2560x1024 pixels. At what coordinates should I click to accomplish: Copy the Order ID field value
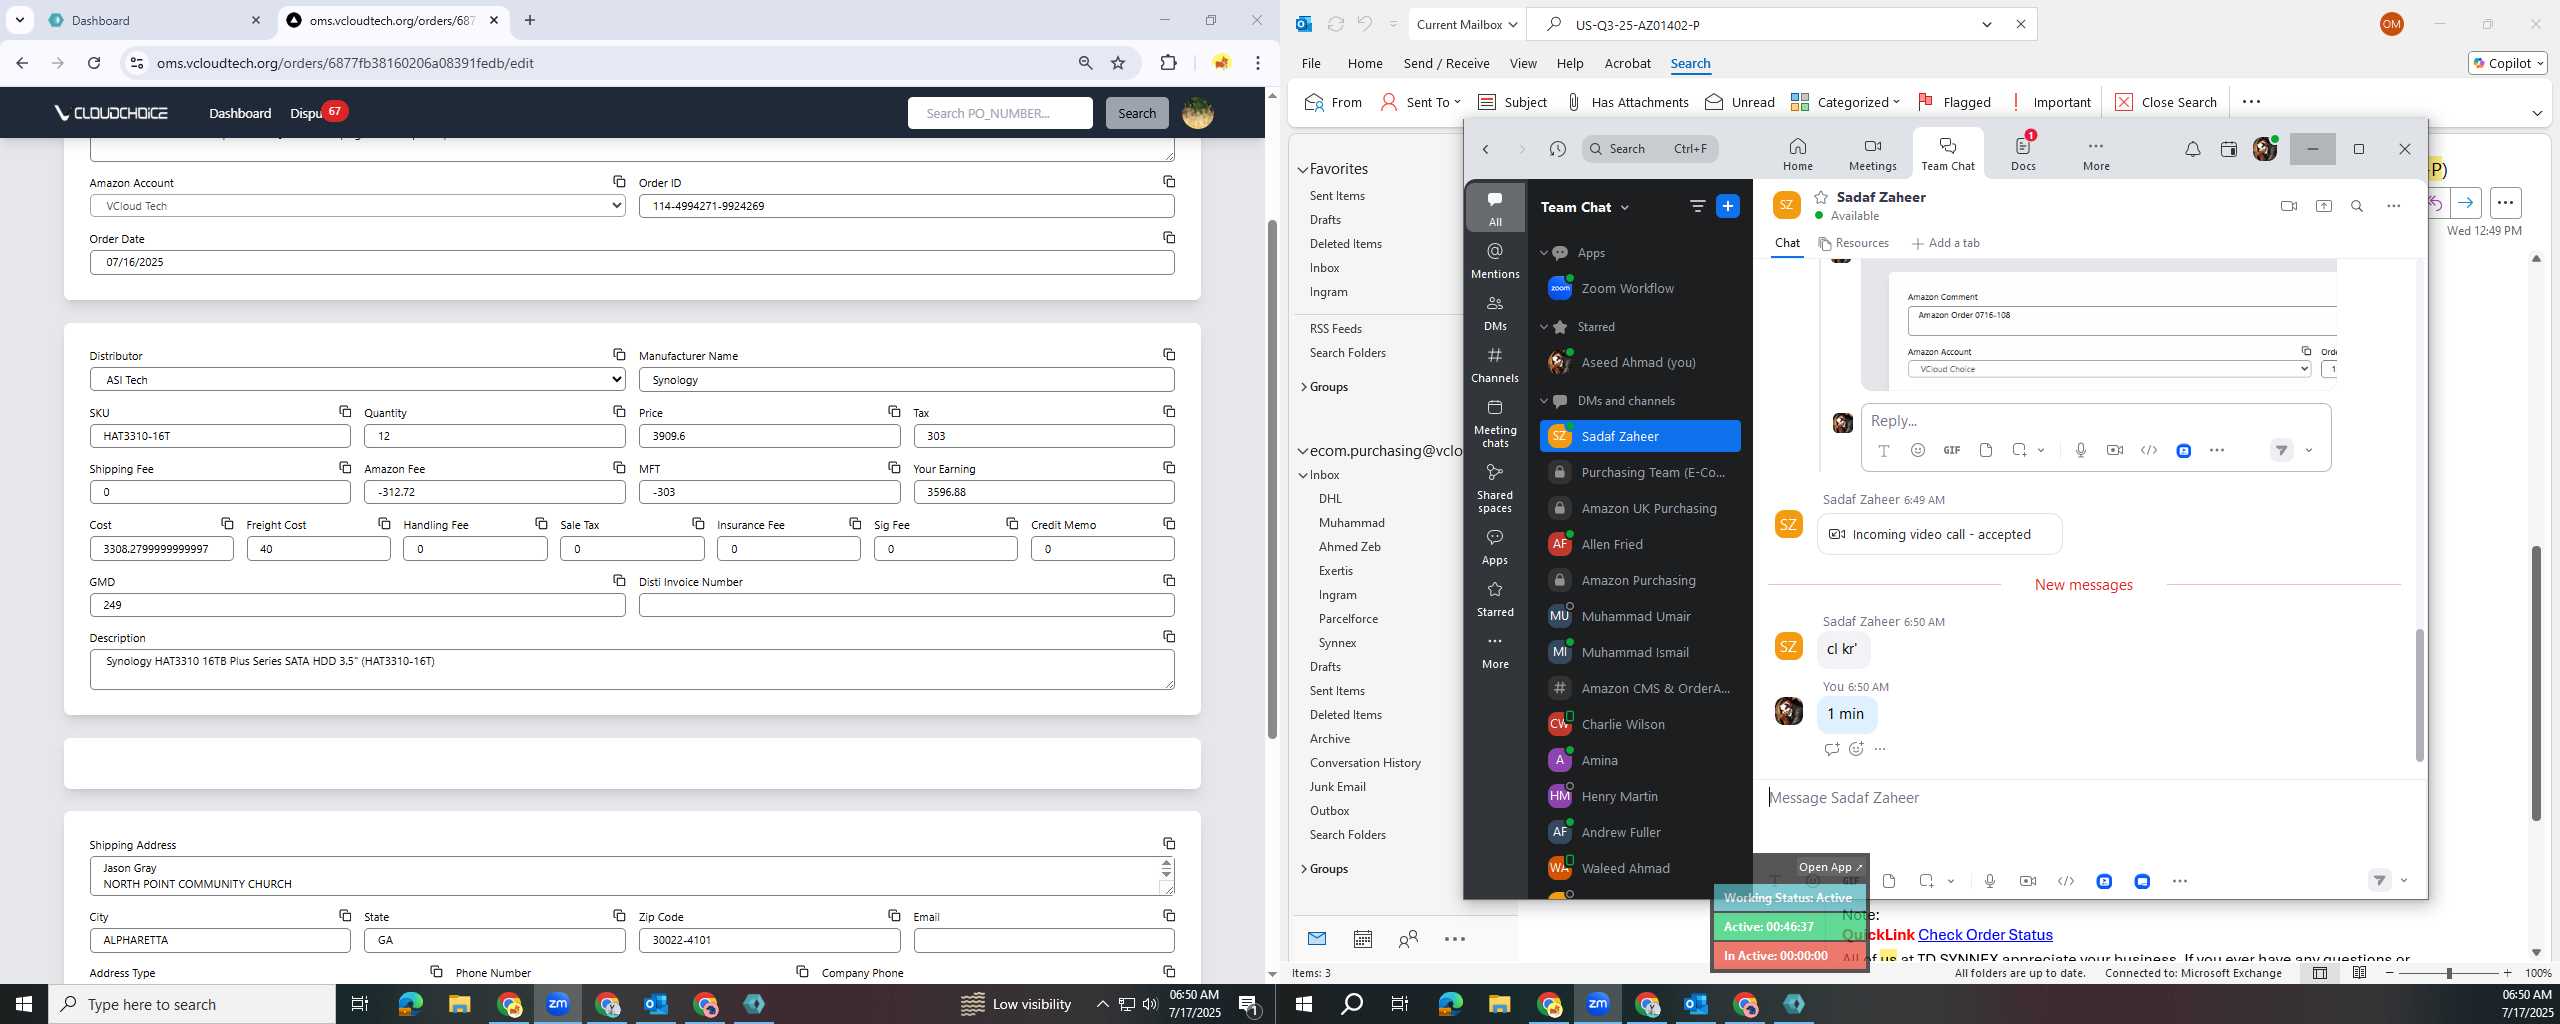(1168, 182)
